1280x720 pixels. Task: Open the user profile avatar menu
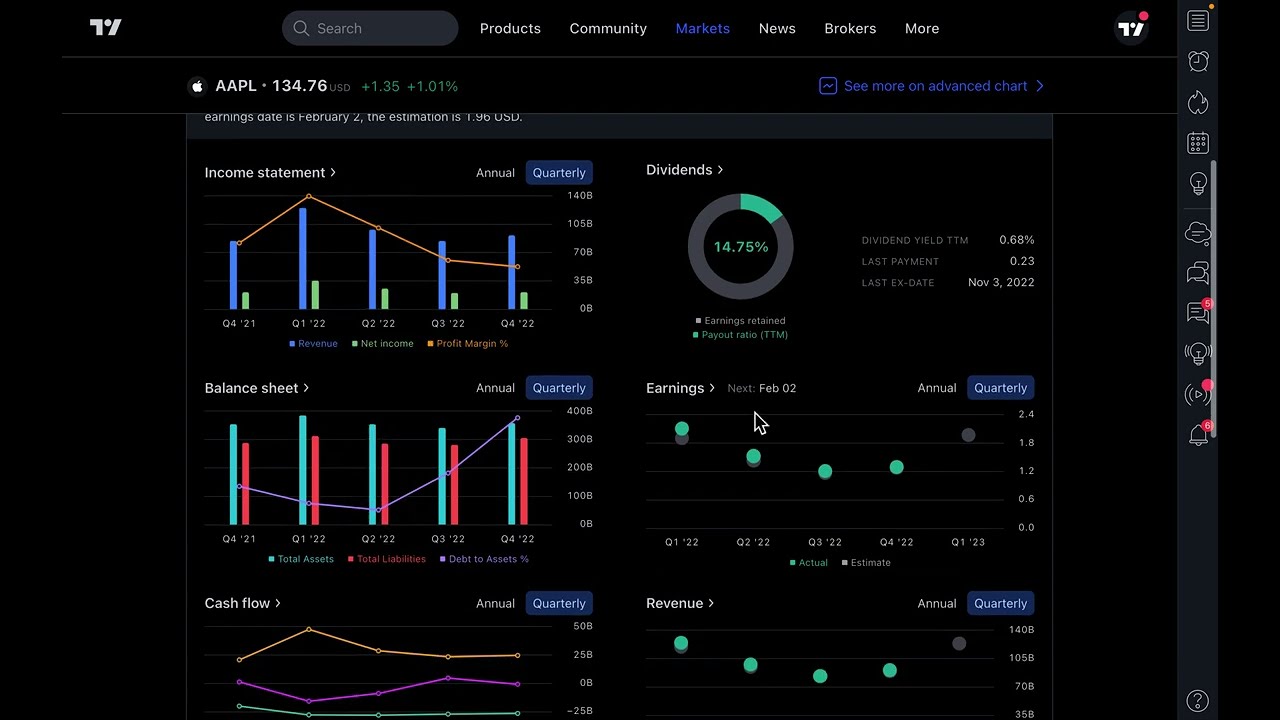(x=1132, y=28)
